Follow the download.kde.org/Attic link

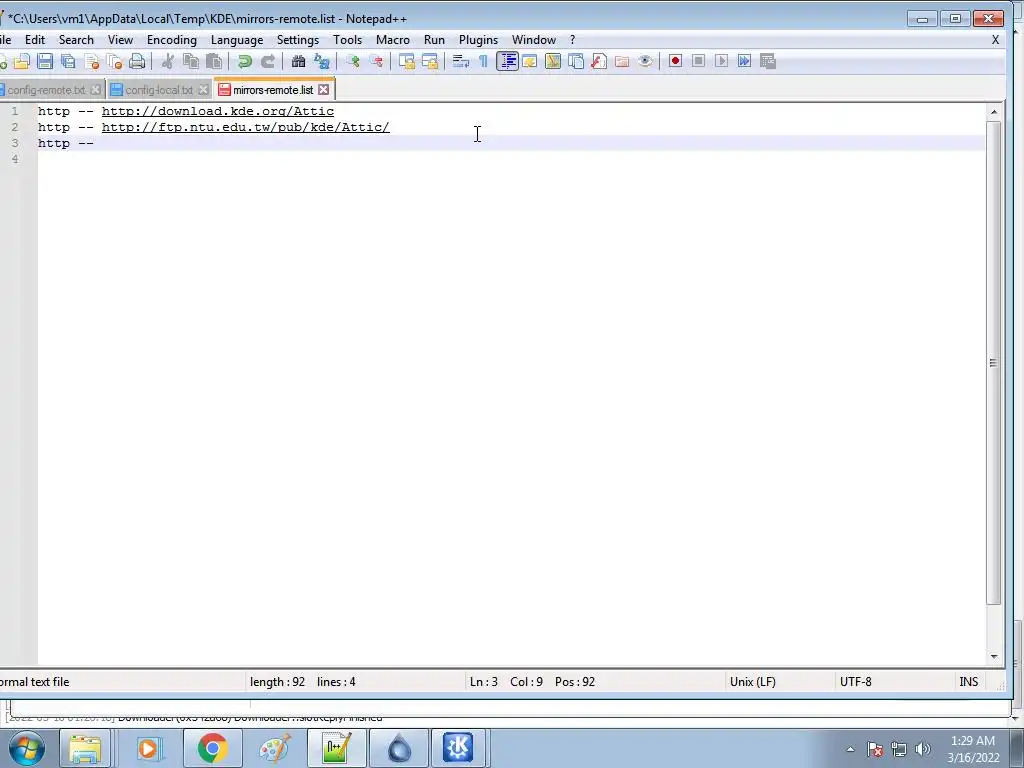coord(217,112)
